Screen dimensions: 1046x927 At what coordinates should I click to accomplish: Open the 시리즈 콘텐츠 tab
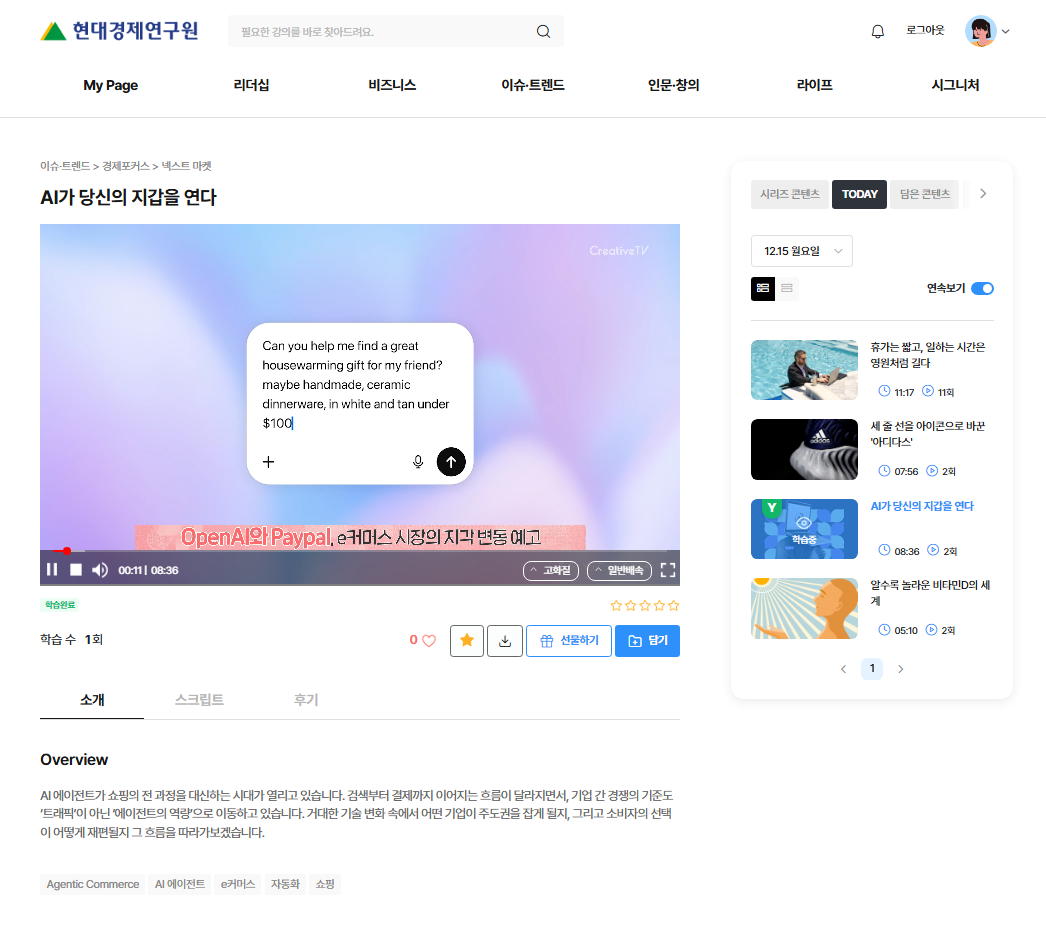point(790,194)
